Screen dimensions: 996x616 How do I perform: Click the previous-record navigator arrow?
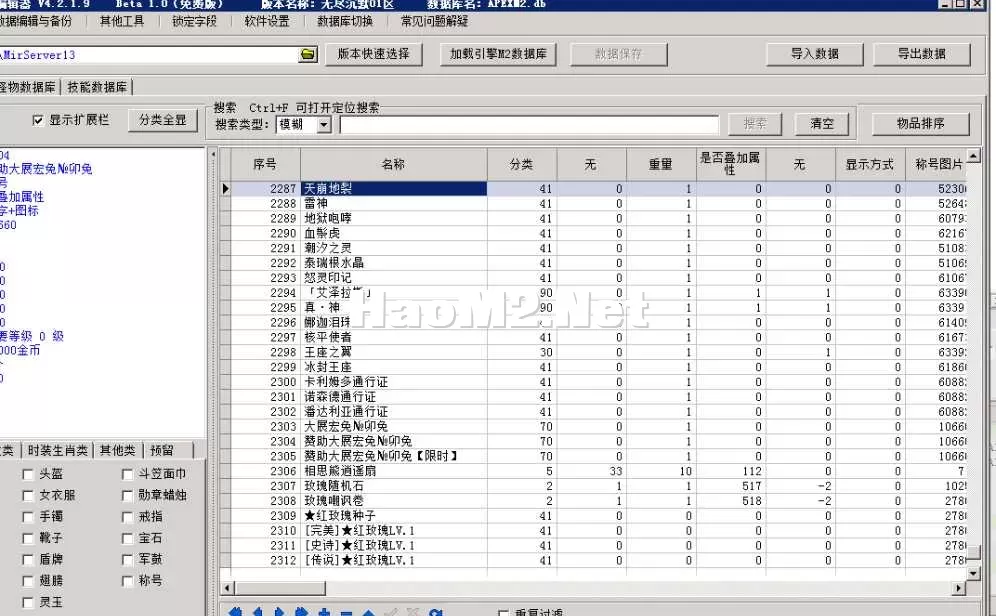coord(257,612)
